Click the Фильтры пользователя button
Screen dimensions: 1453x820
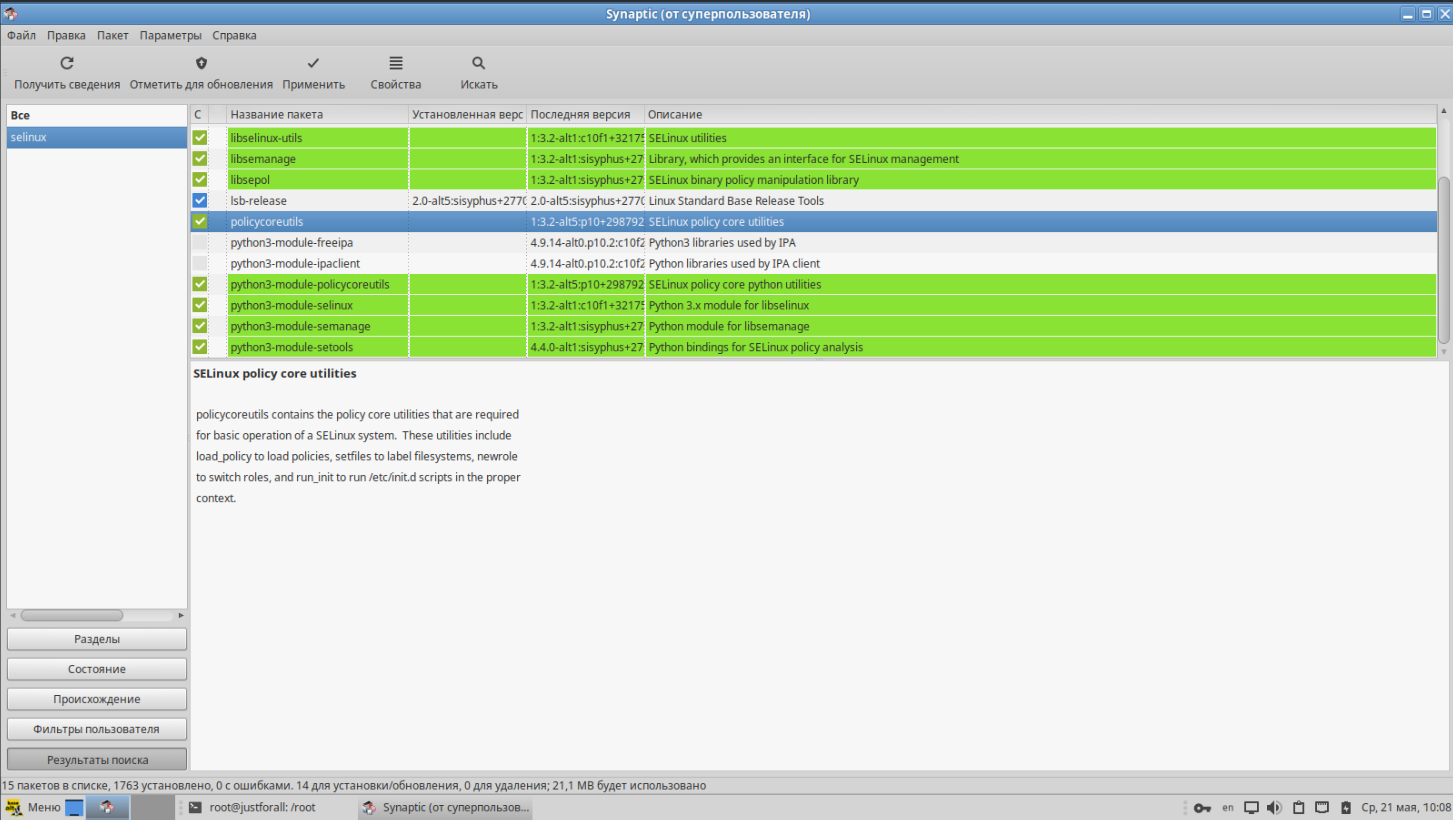click(x=97, y=729)
